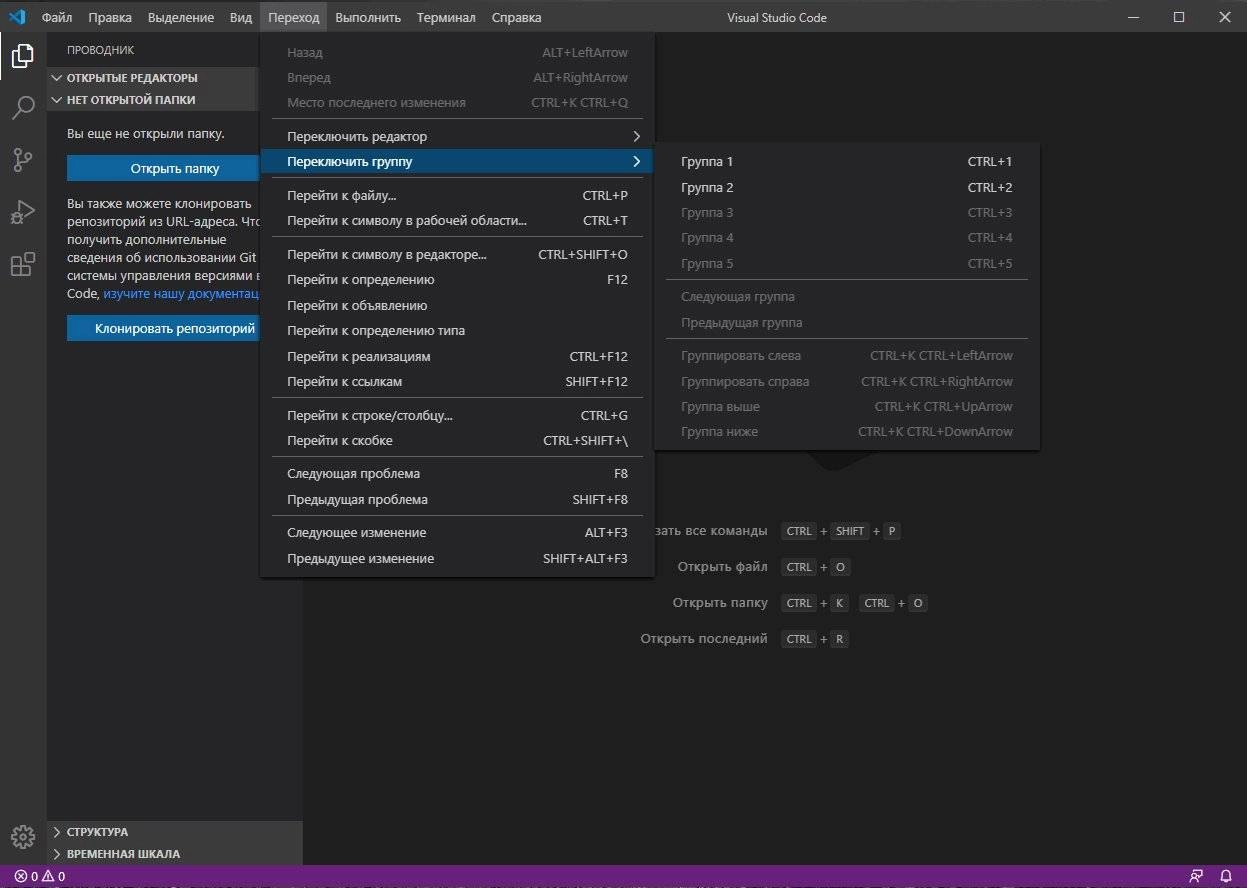This screenshot has width=1247, height=888.
Task: Click the ПРОВОДНИК panel title
Action: coord(100,50)
